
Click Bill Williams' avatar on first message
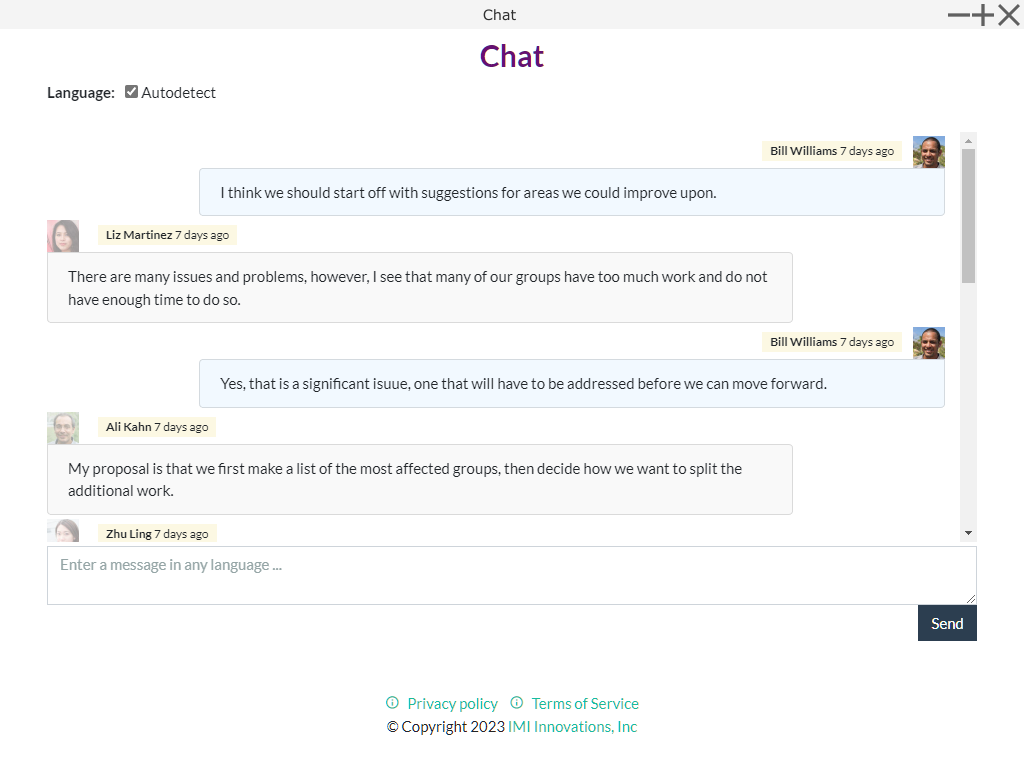click(928, 152)
